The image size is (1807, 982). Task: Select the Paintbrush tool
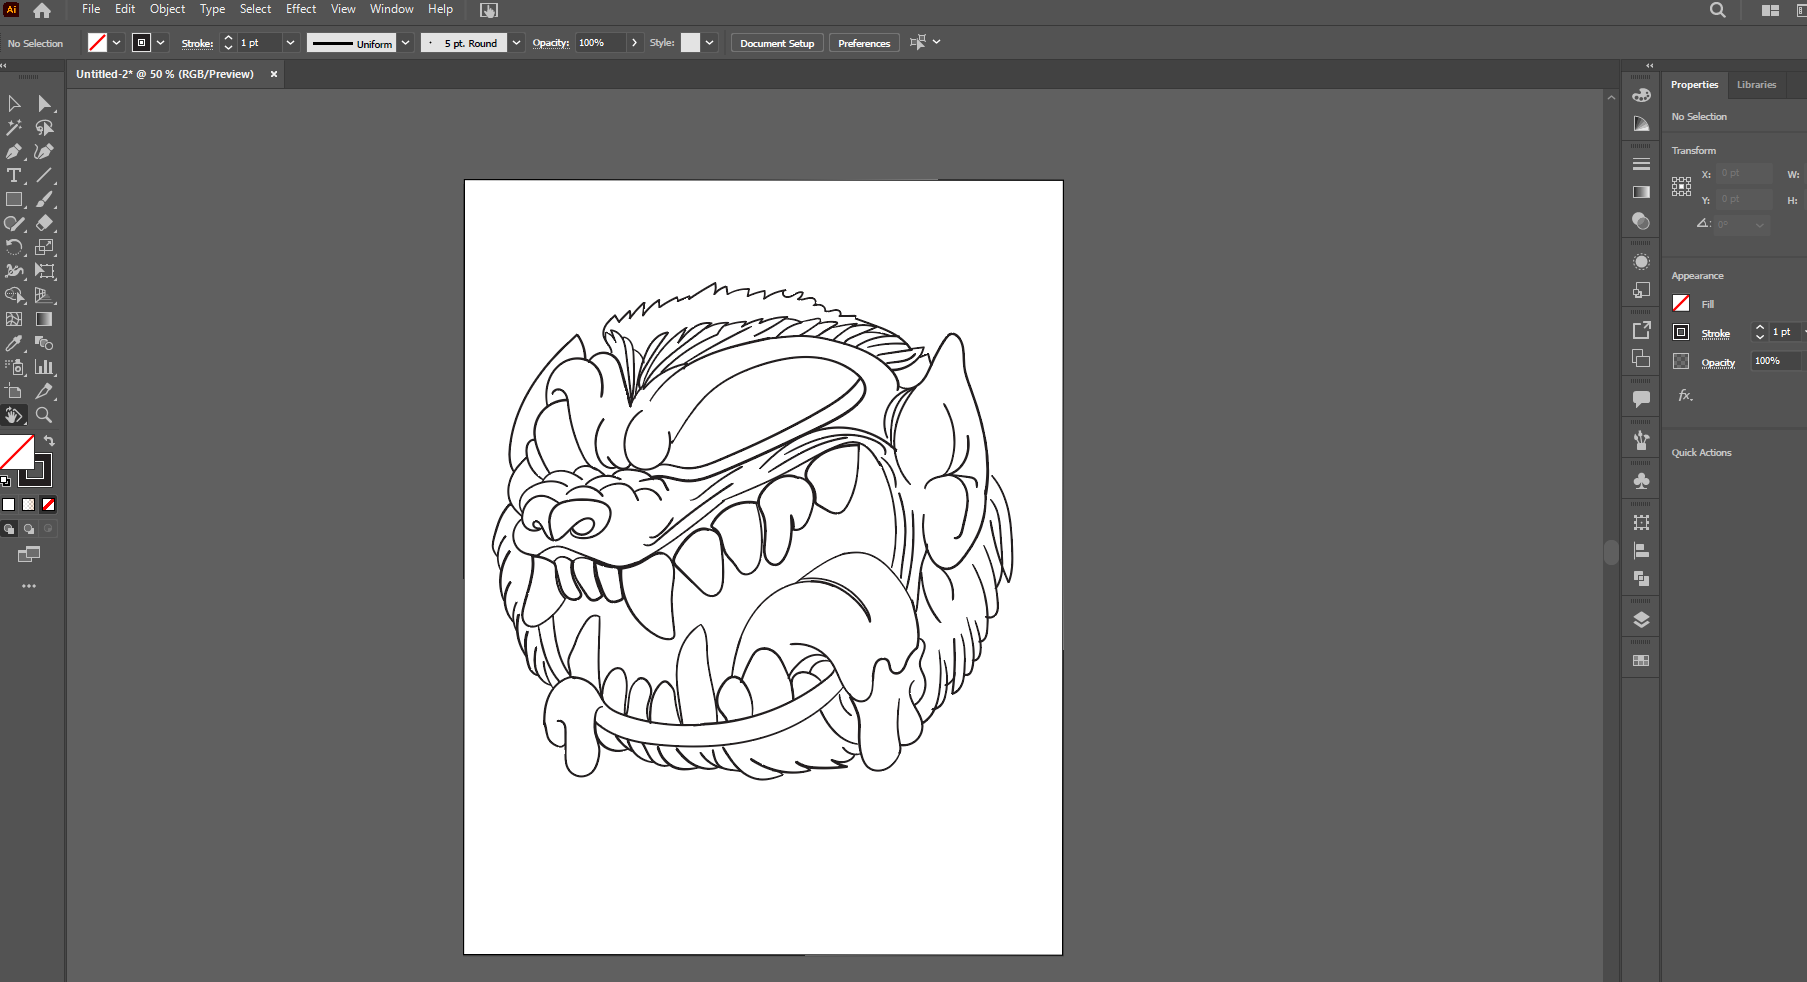coord(44,200)
